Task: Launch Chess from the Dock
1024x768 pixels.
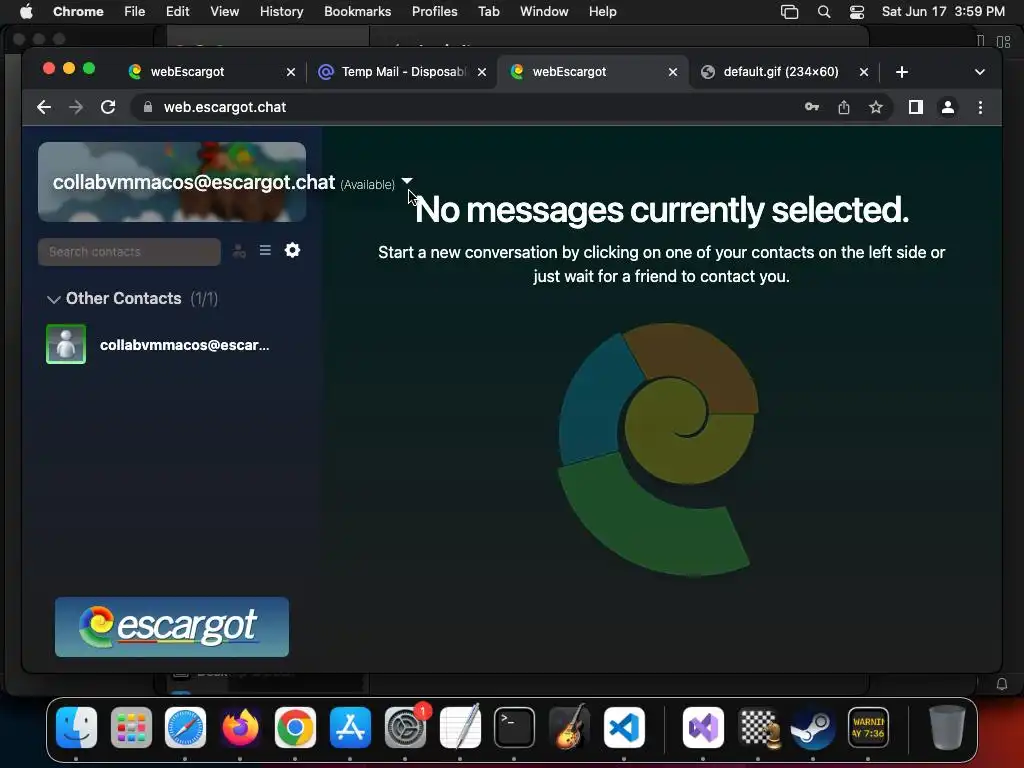Action: point(758,728)
